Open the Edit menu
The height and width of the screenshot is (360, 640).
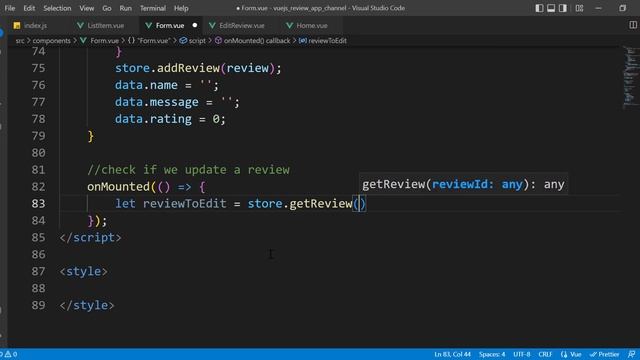29,8
